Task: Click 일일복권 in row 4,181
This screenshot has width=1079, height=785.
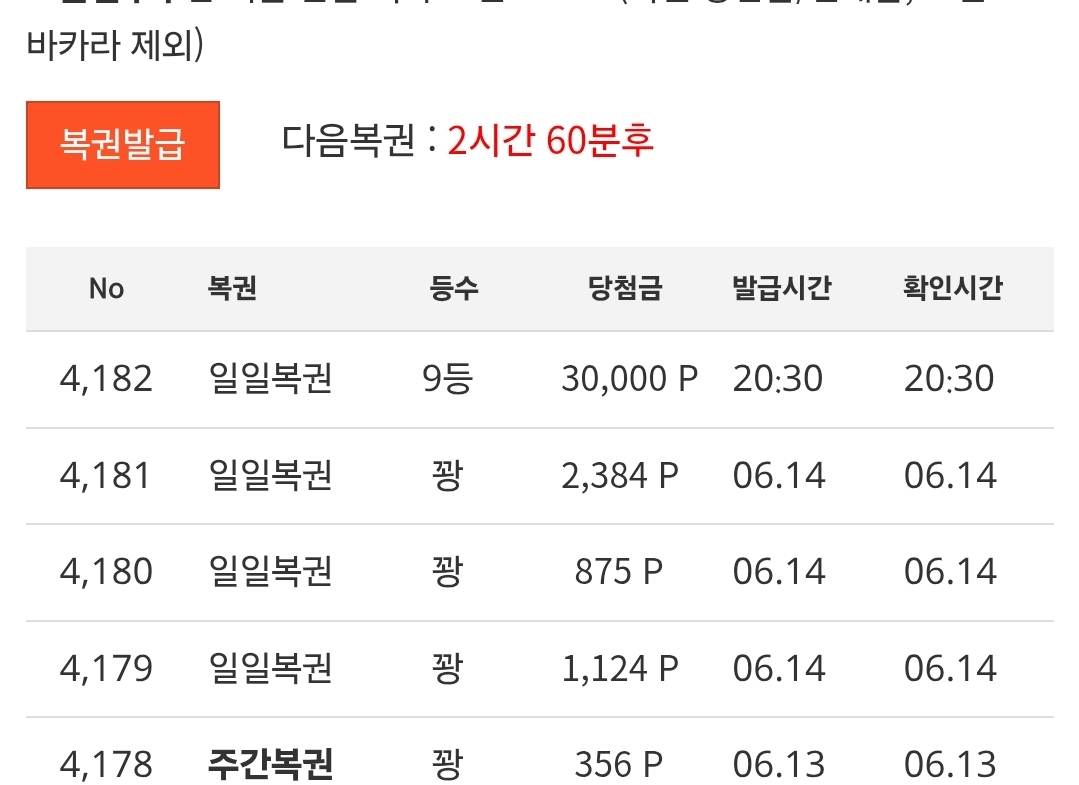Action: pos(270,475)
